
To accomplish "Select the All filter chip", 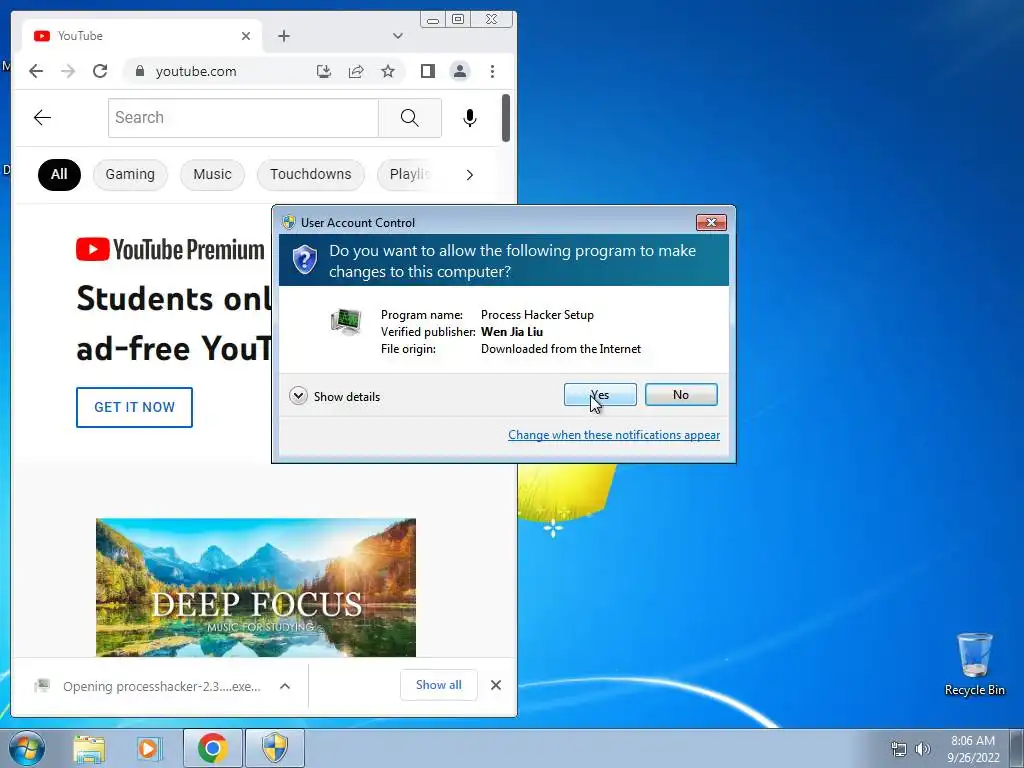I will click(x=59, y=174).
